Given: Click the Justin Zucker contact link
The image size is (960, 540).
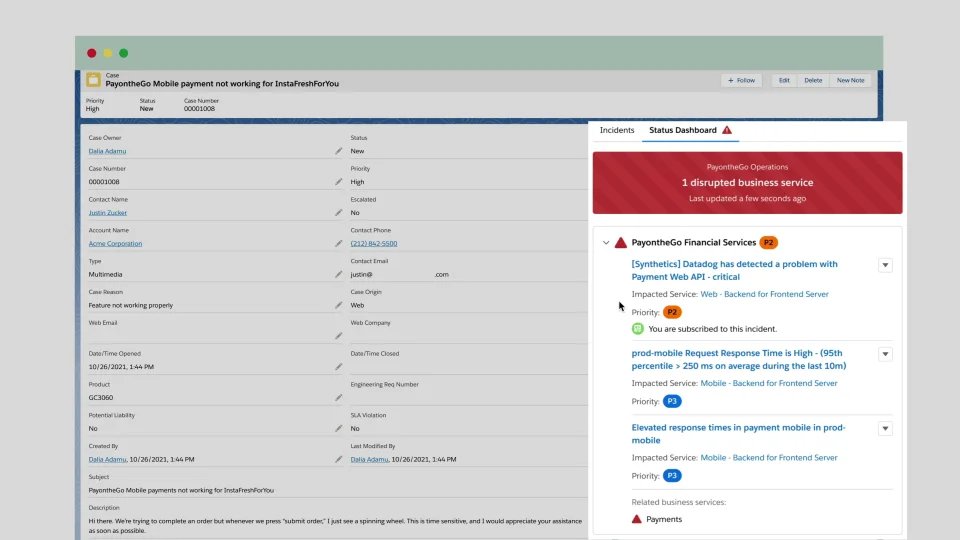Looking at the screenshot, I should [109, 213].
